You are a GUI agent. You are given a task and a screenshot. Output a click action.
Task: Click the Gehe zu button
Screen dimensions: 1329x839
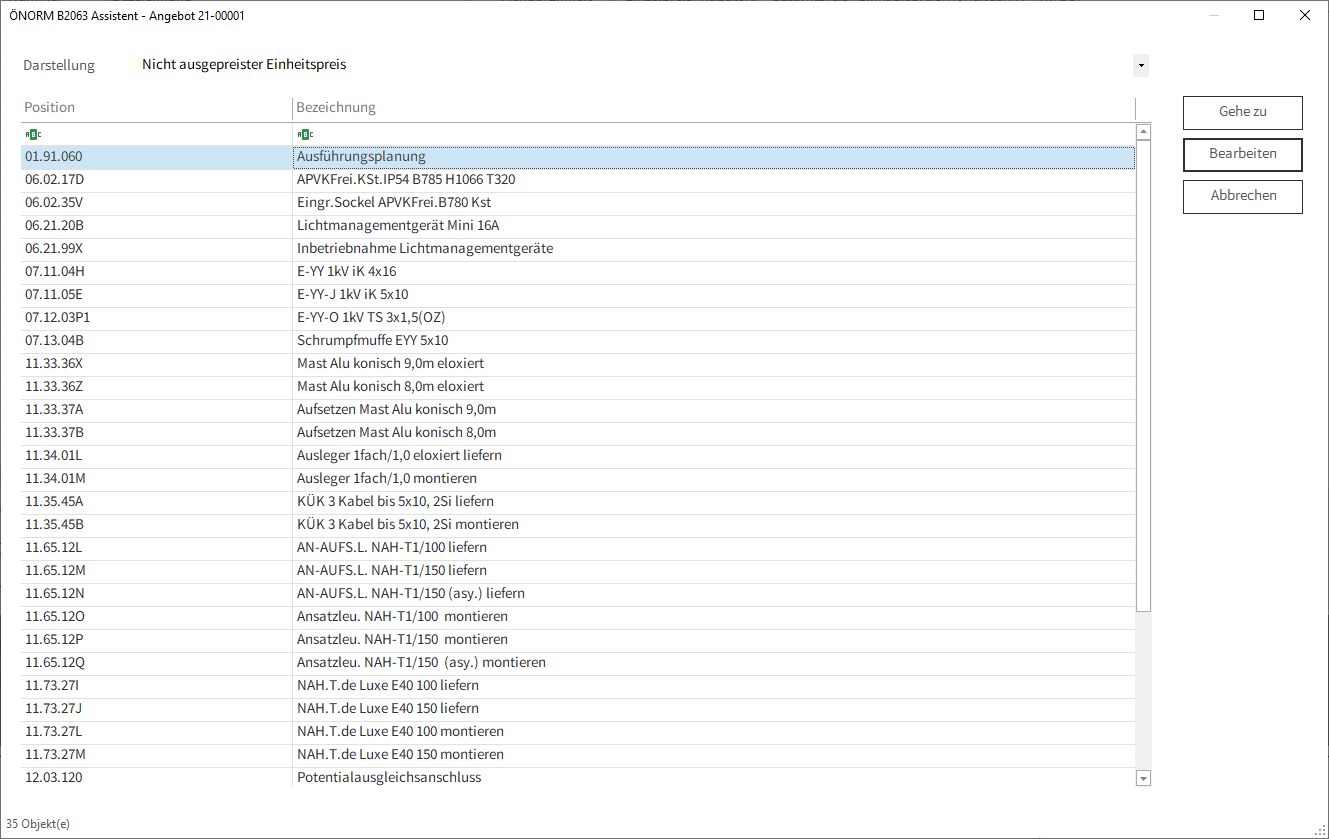tap(1242, 112)
